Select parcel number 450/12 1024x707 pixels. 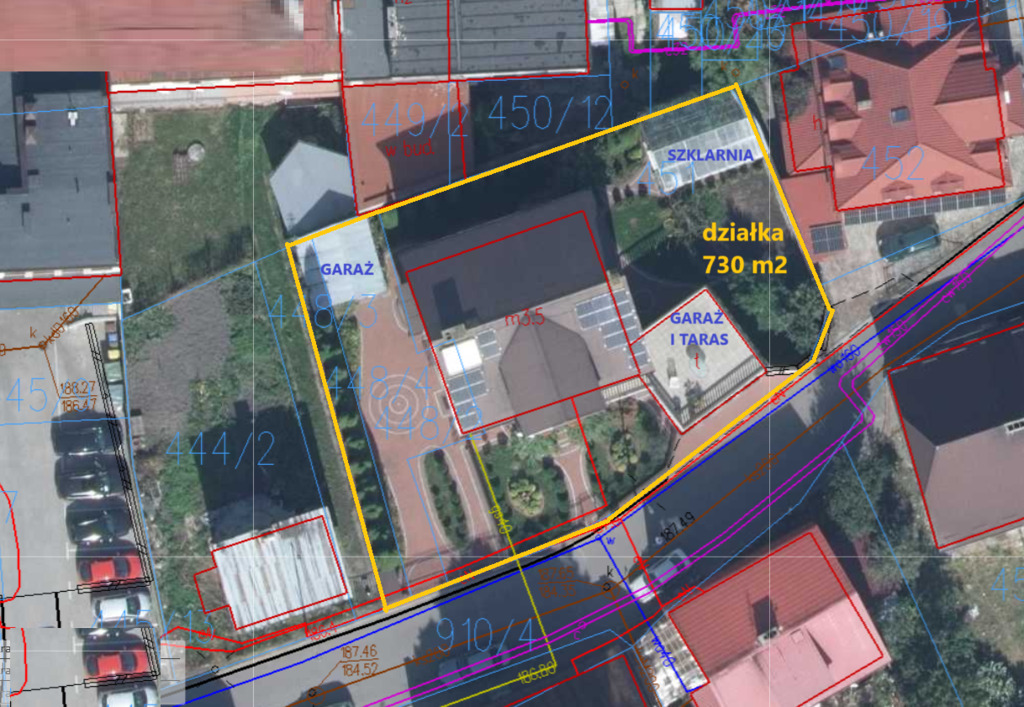click(x=549, y=114)
